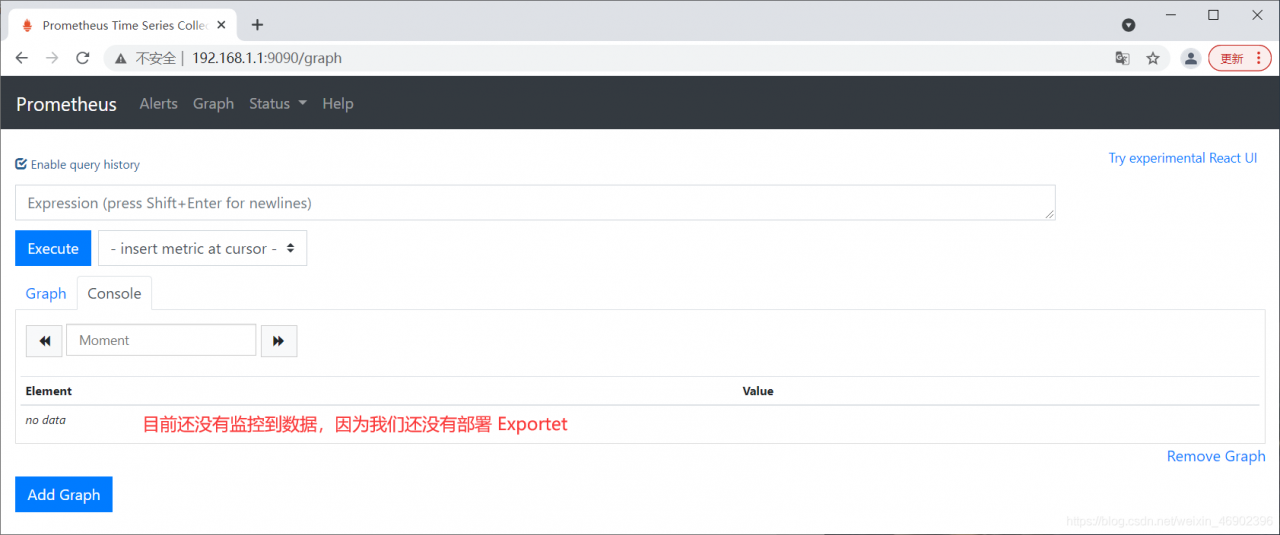The width and height of the screenshot is (1280, 535).
Task: Close the Prometheus Time Series tab
Action: coord(222,25)
